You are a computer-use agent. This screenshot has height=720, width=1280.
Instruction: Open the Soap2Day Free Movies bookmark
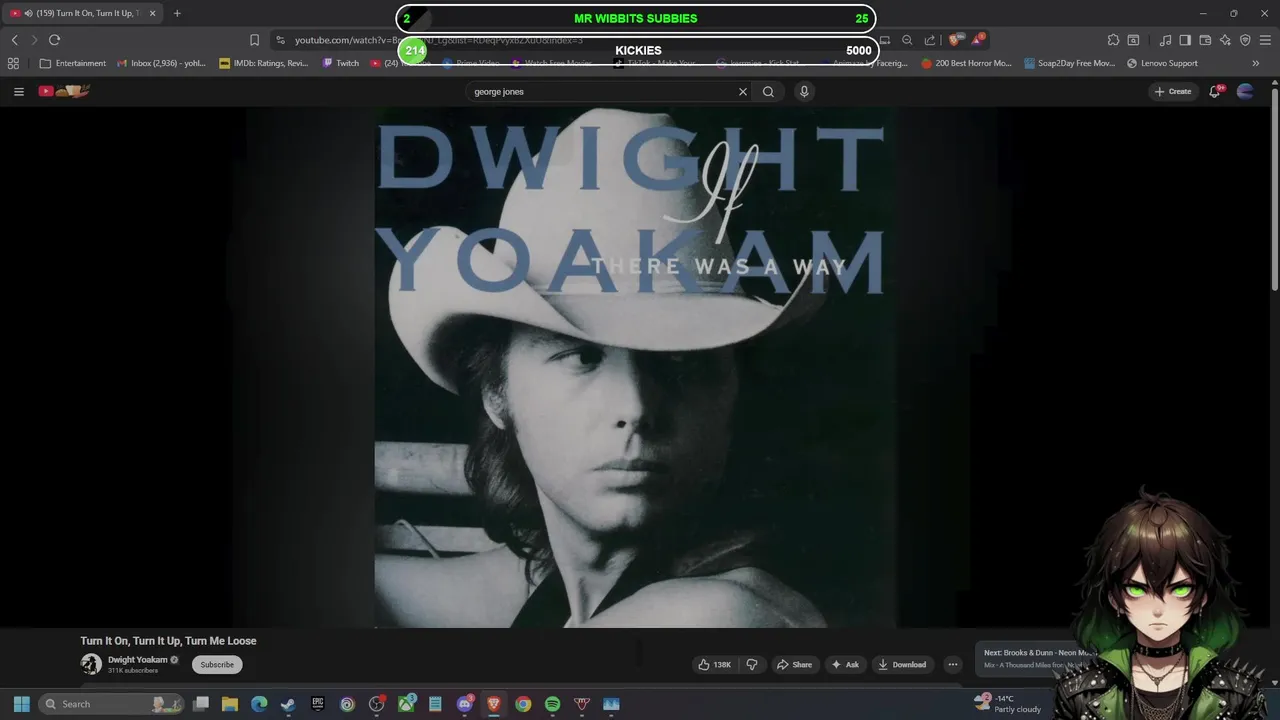(1070, 63)
